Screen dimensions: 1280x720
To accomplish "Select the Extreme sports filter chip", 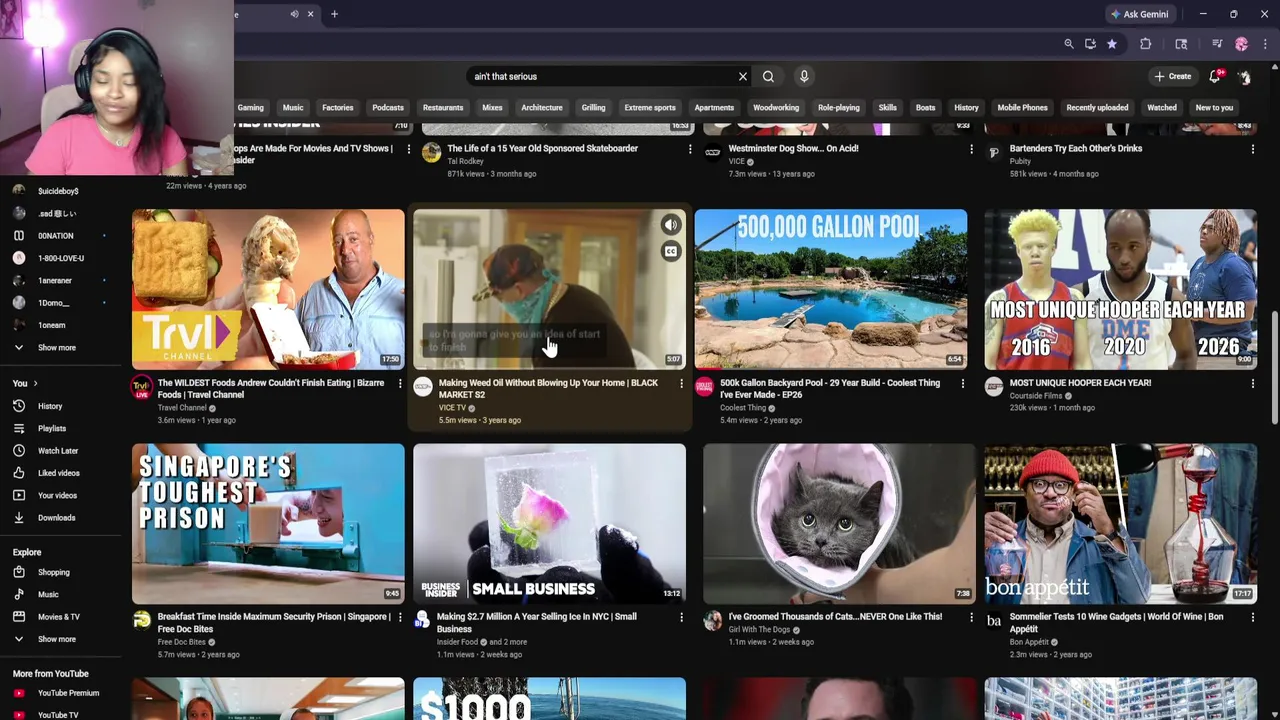I will [x=650, y=107].
